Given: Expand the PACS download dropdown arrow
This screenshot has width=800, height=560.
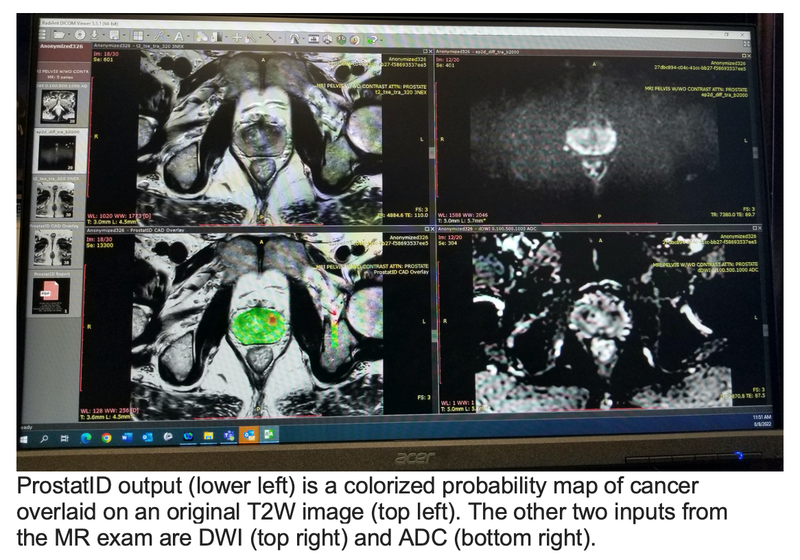Looking at the screenshot, I should click(x=104, y=35).
